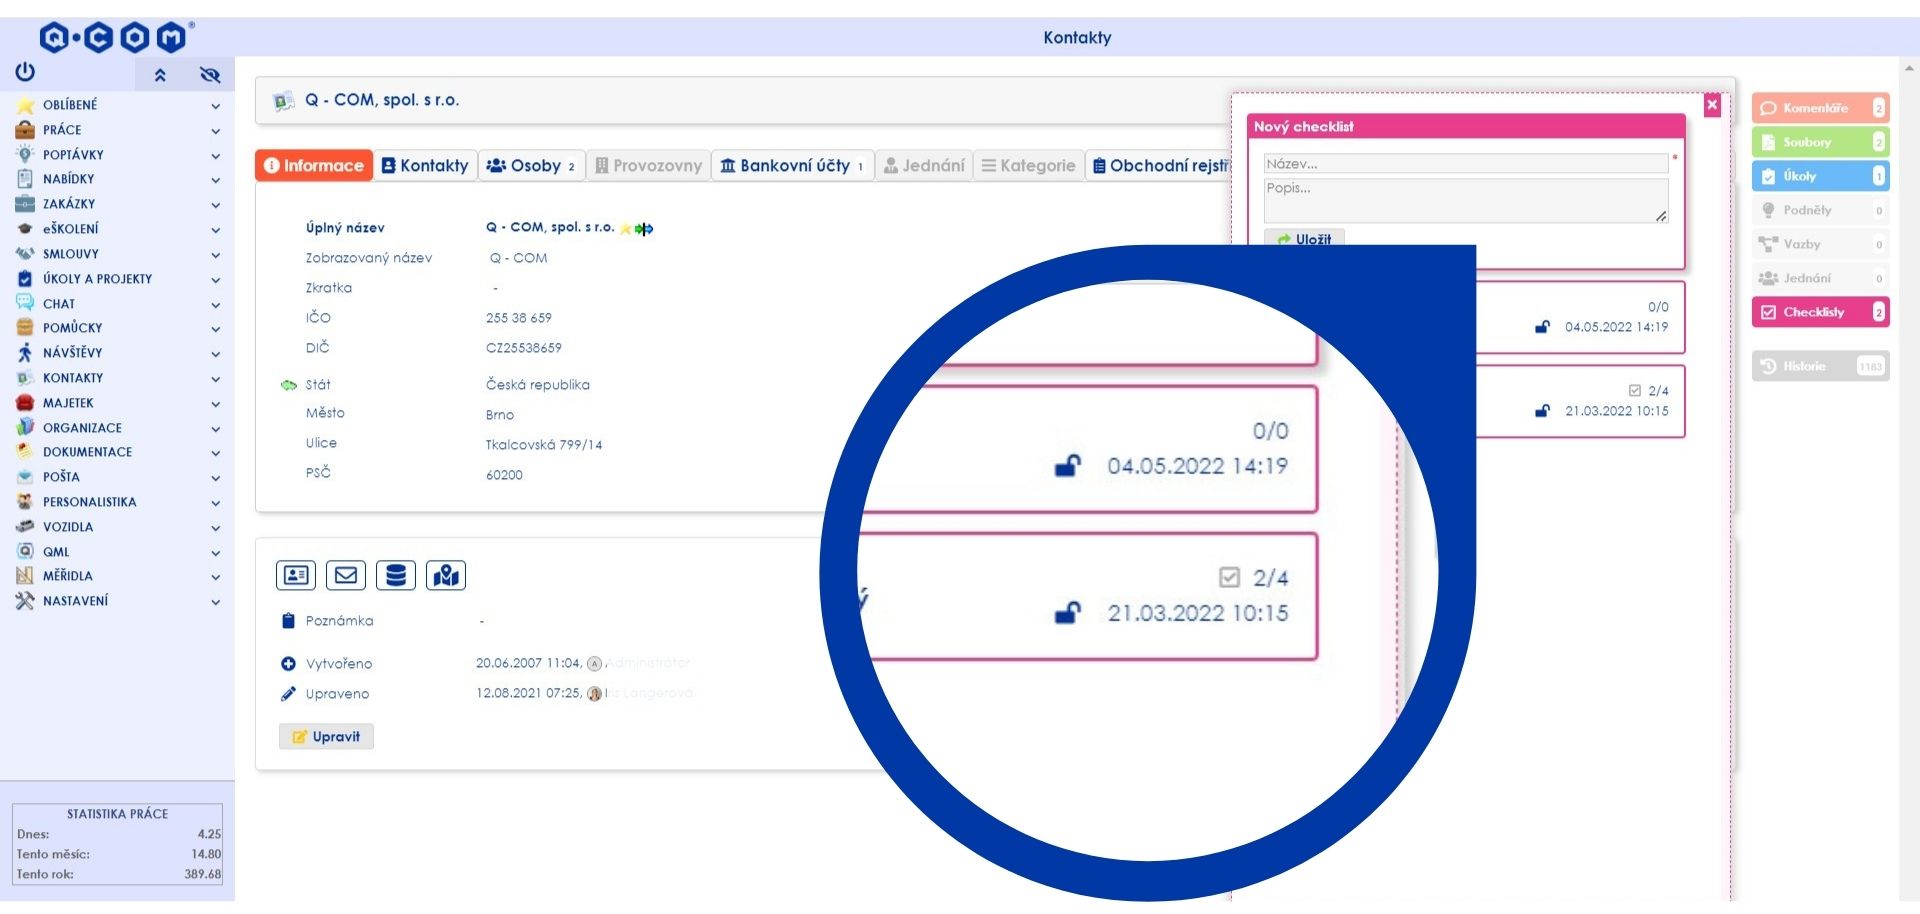Open the Checklisty side button
Image resolution: width=1920 pixels, height=914 pixels.
1820,312
